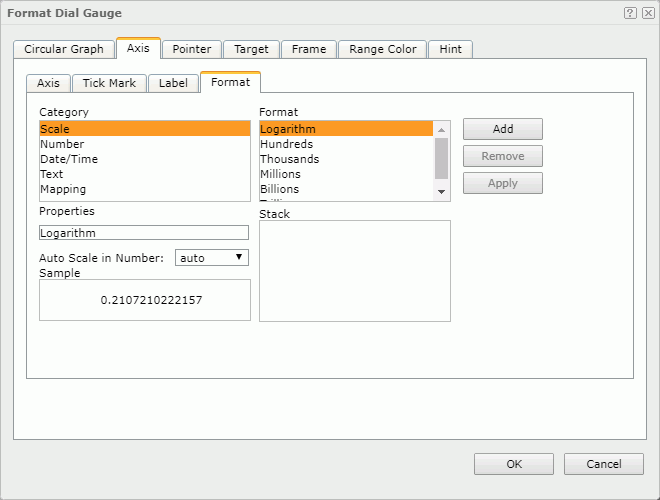The width and height of the screenshot is (660, 500).
Task: Open the Pointer tab
Action: coord(192,49)
